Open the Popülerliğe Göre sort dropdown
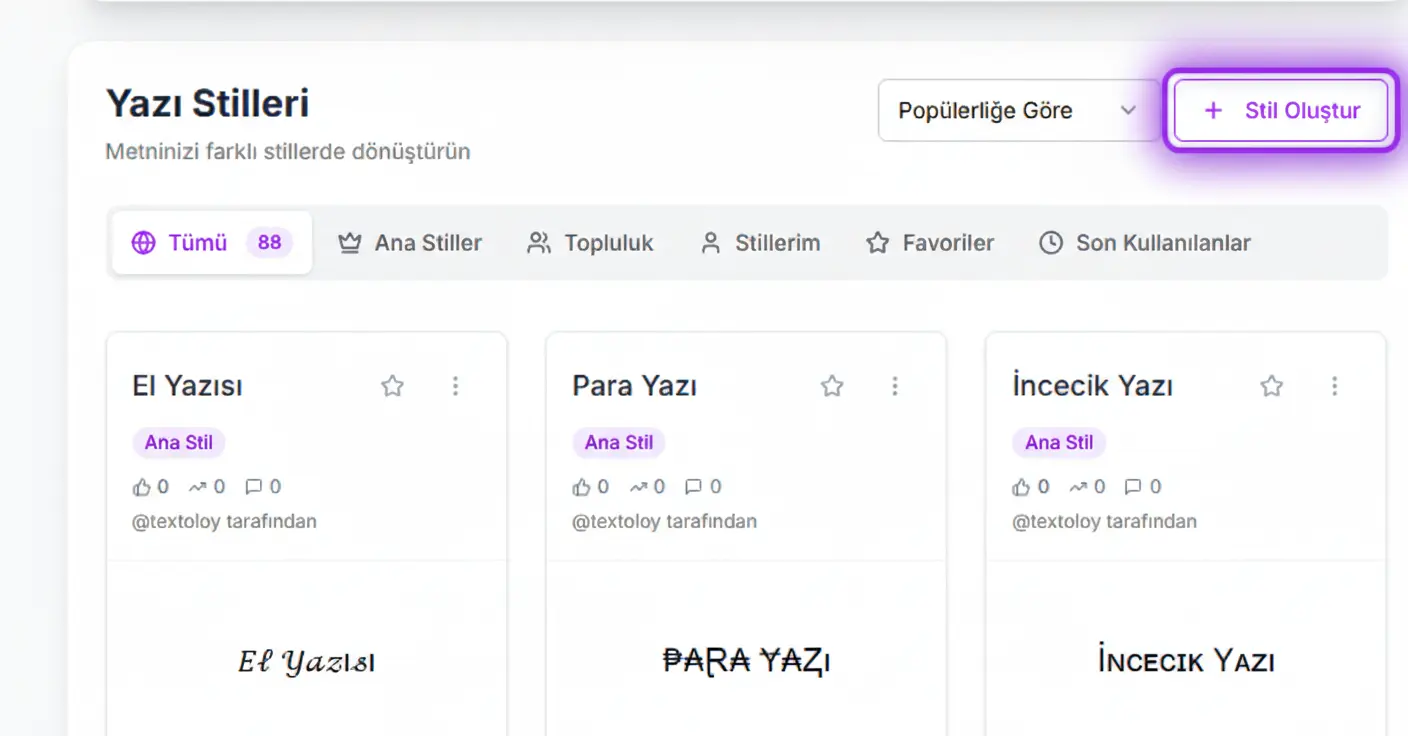 [1018, 110]
